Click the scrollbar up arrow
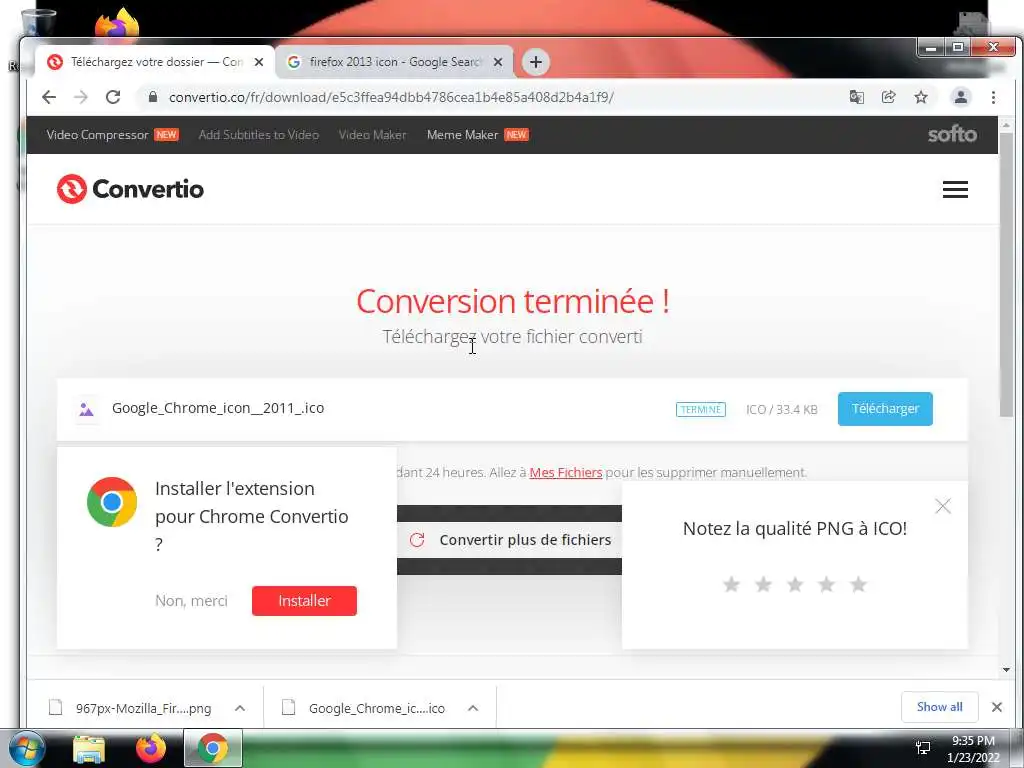Viewport: 1024px width, 768px height. 1006,124
